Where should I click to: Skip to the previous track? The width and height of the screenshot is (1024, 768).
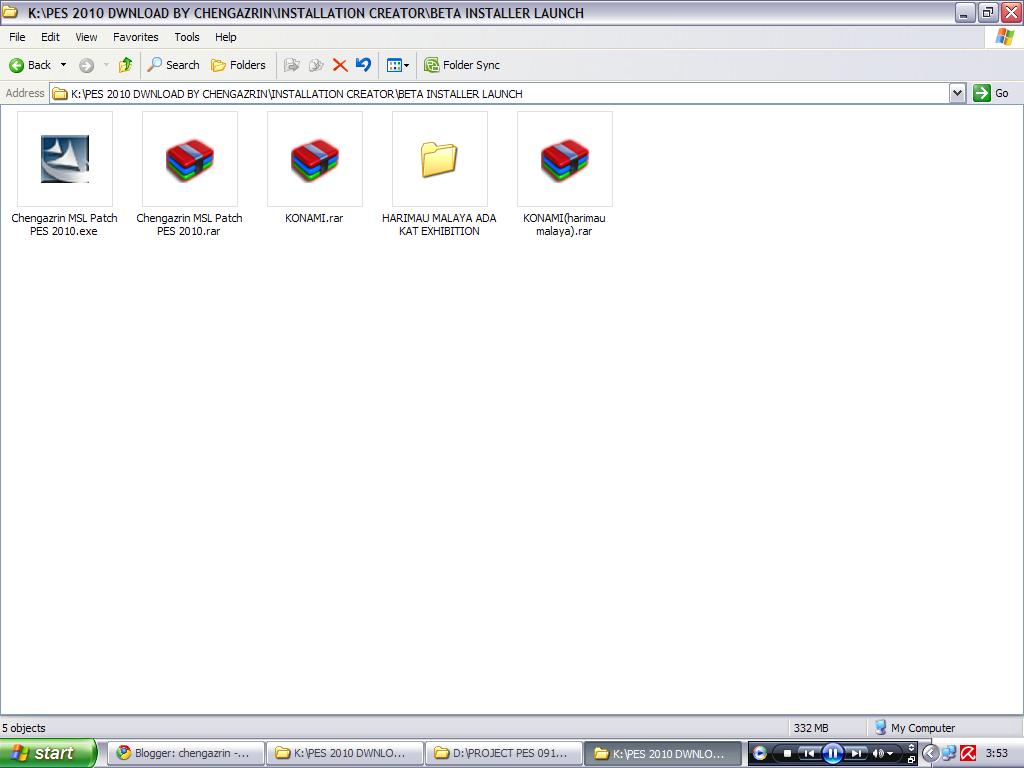pos(809,754)
